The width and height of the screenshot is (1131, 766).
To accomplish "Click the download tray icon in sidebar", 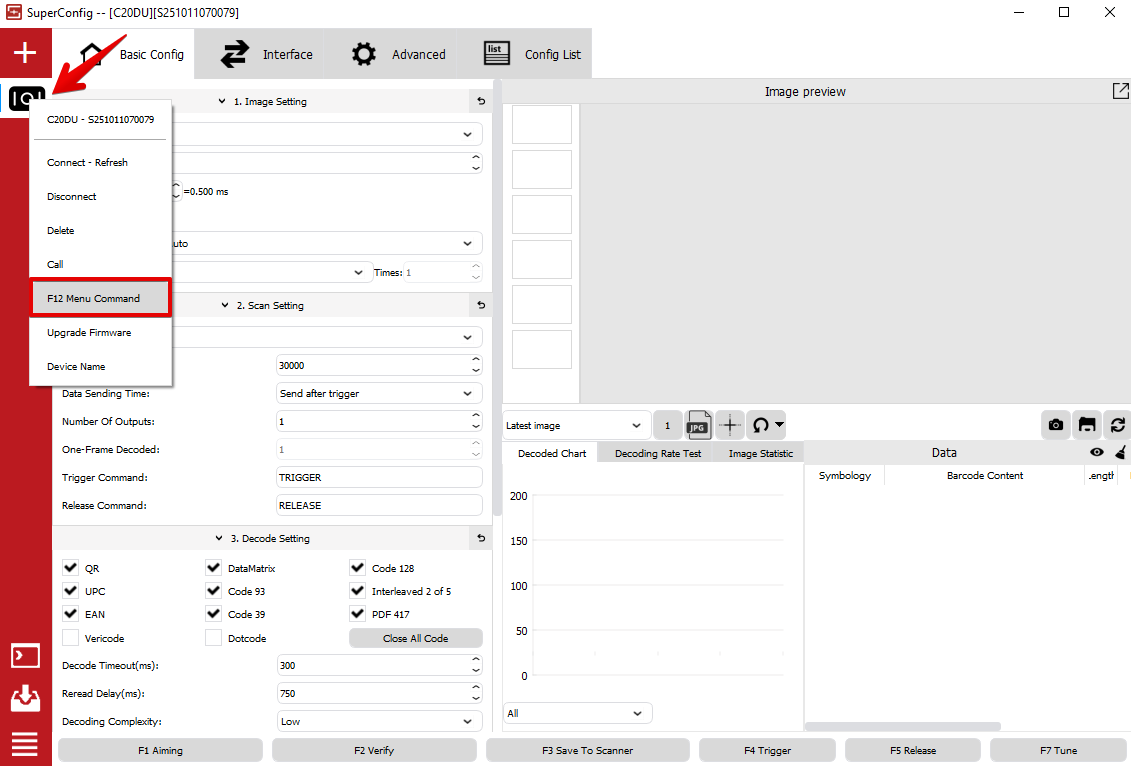I will (25, 699).
